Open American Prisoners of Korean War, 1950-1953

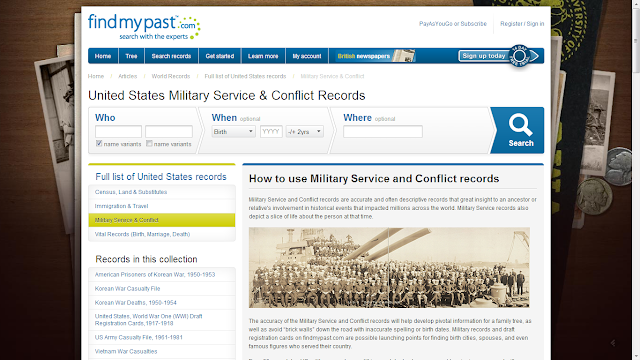coord(162,275)
